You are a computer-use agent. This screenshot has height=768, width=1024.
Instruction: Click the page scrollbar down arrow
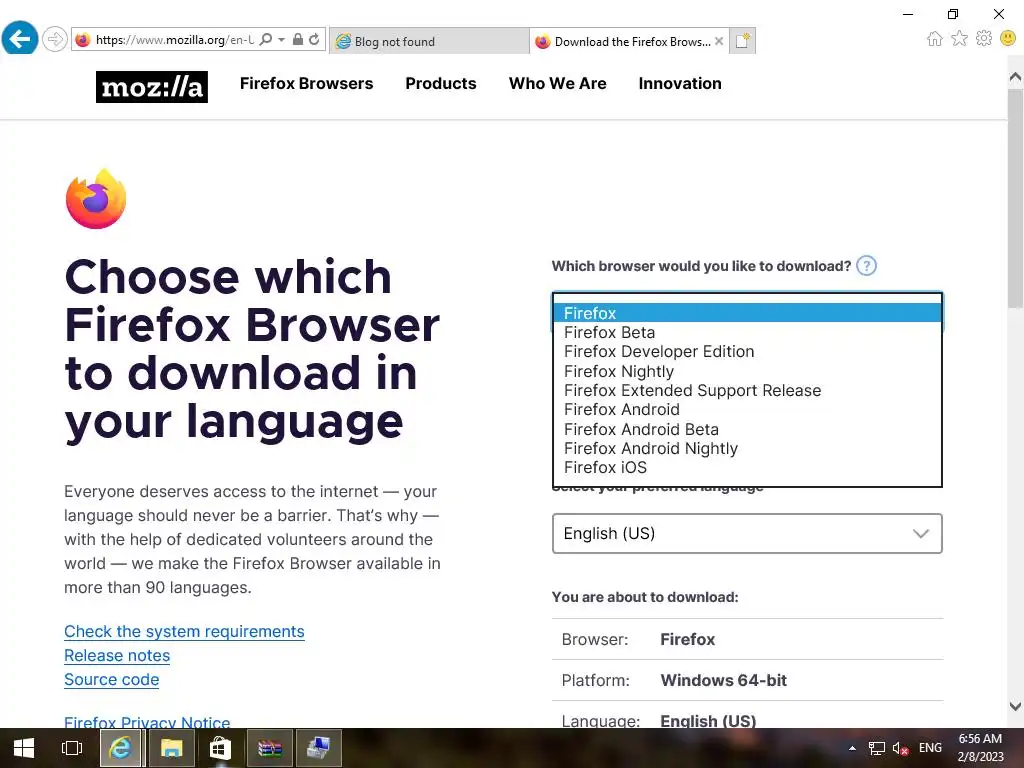click(1015, 706)
